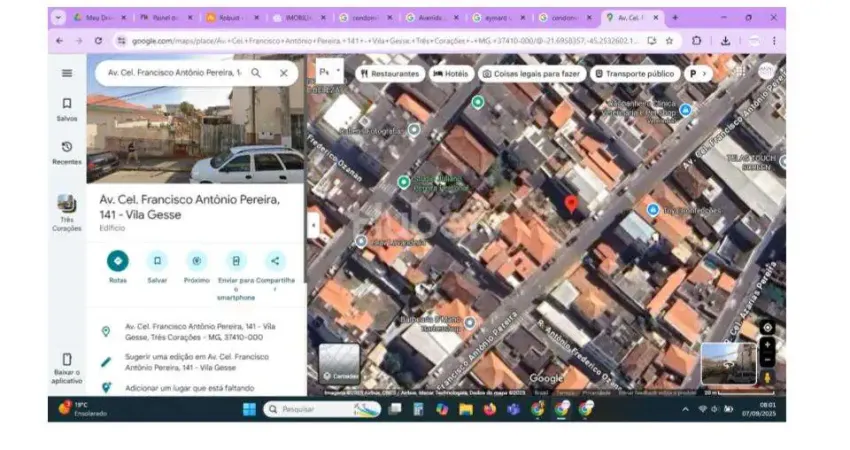Open the Google Maps hamburger menu
Viewport: 850px width, 450px height.
pyautogui.click(x=67, y=73)
